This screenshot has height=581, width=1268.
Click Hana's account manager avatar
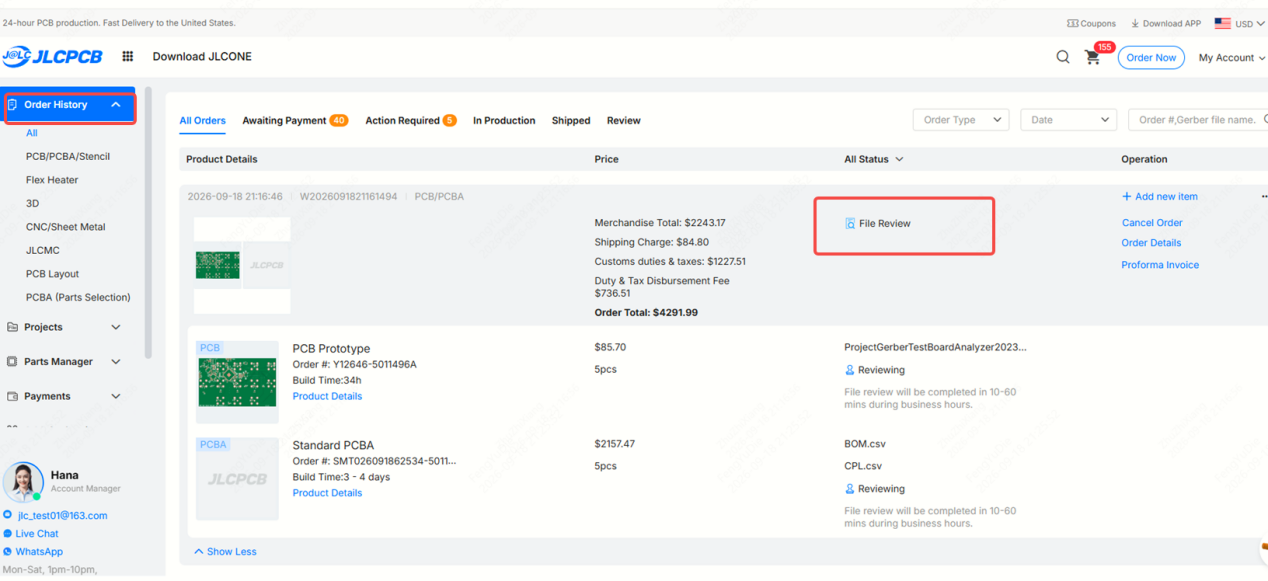coord(23,482)
